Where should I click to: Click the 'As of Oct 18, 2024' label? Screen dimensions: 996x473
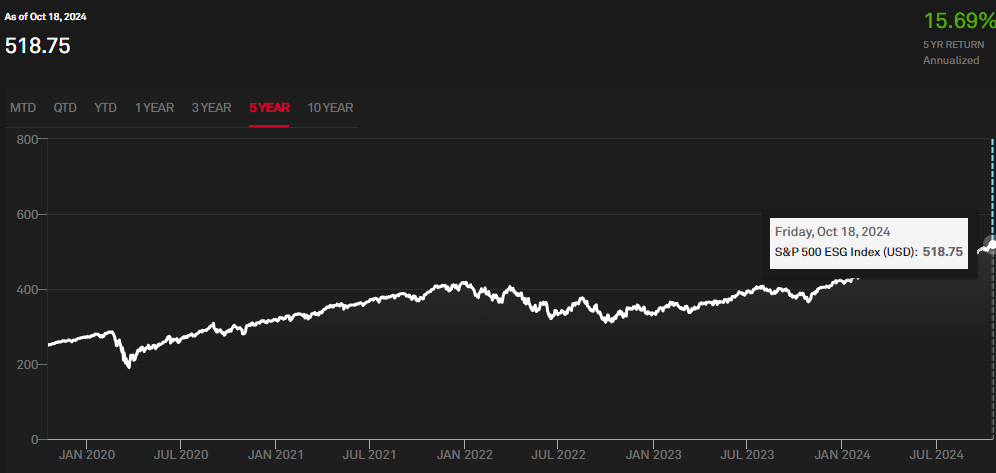click(46, 17)
